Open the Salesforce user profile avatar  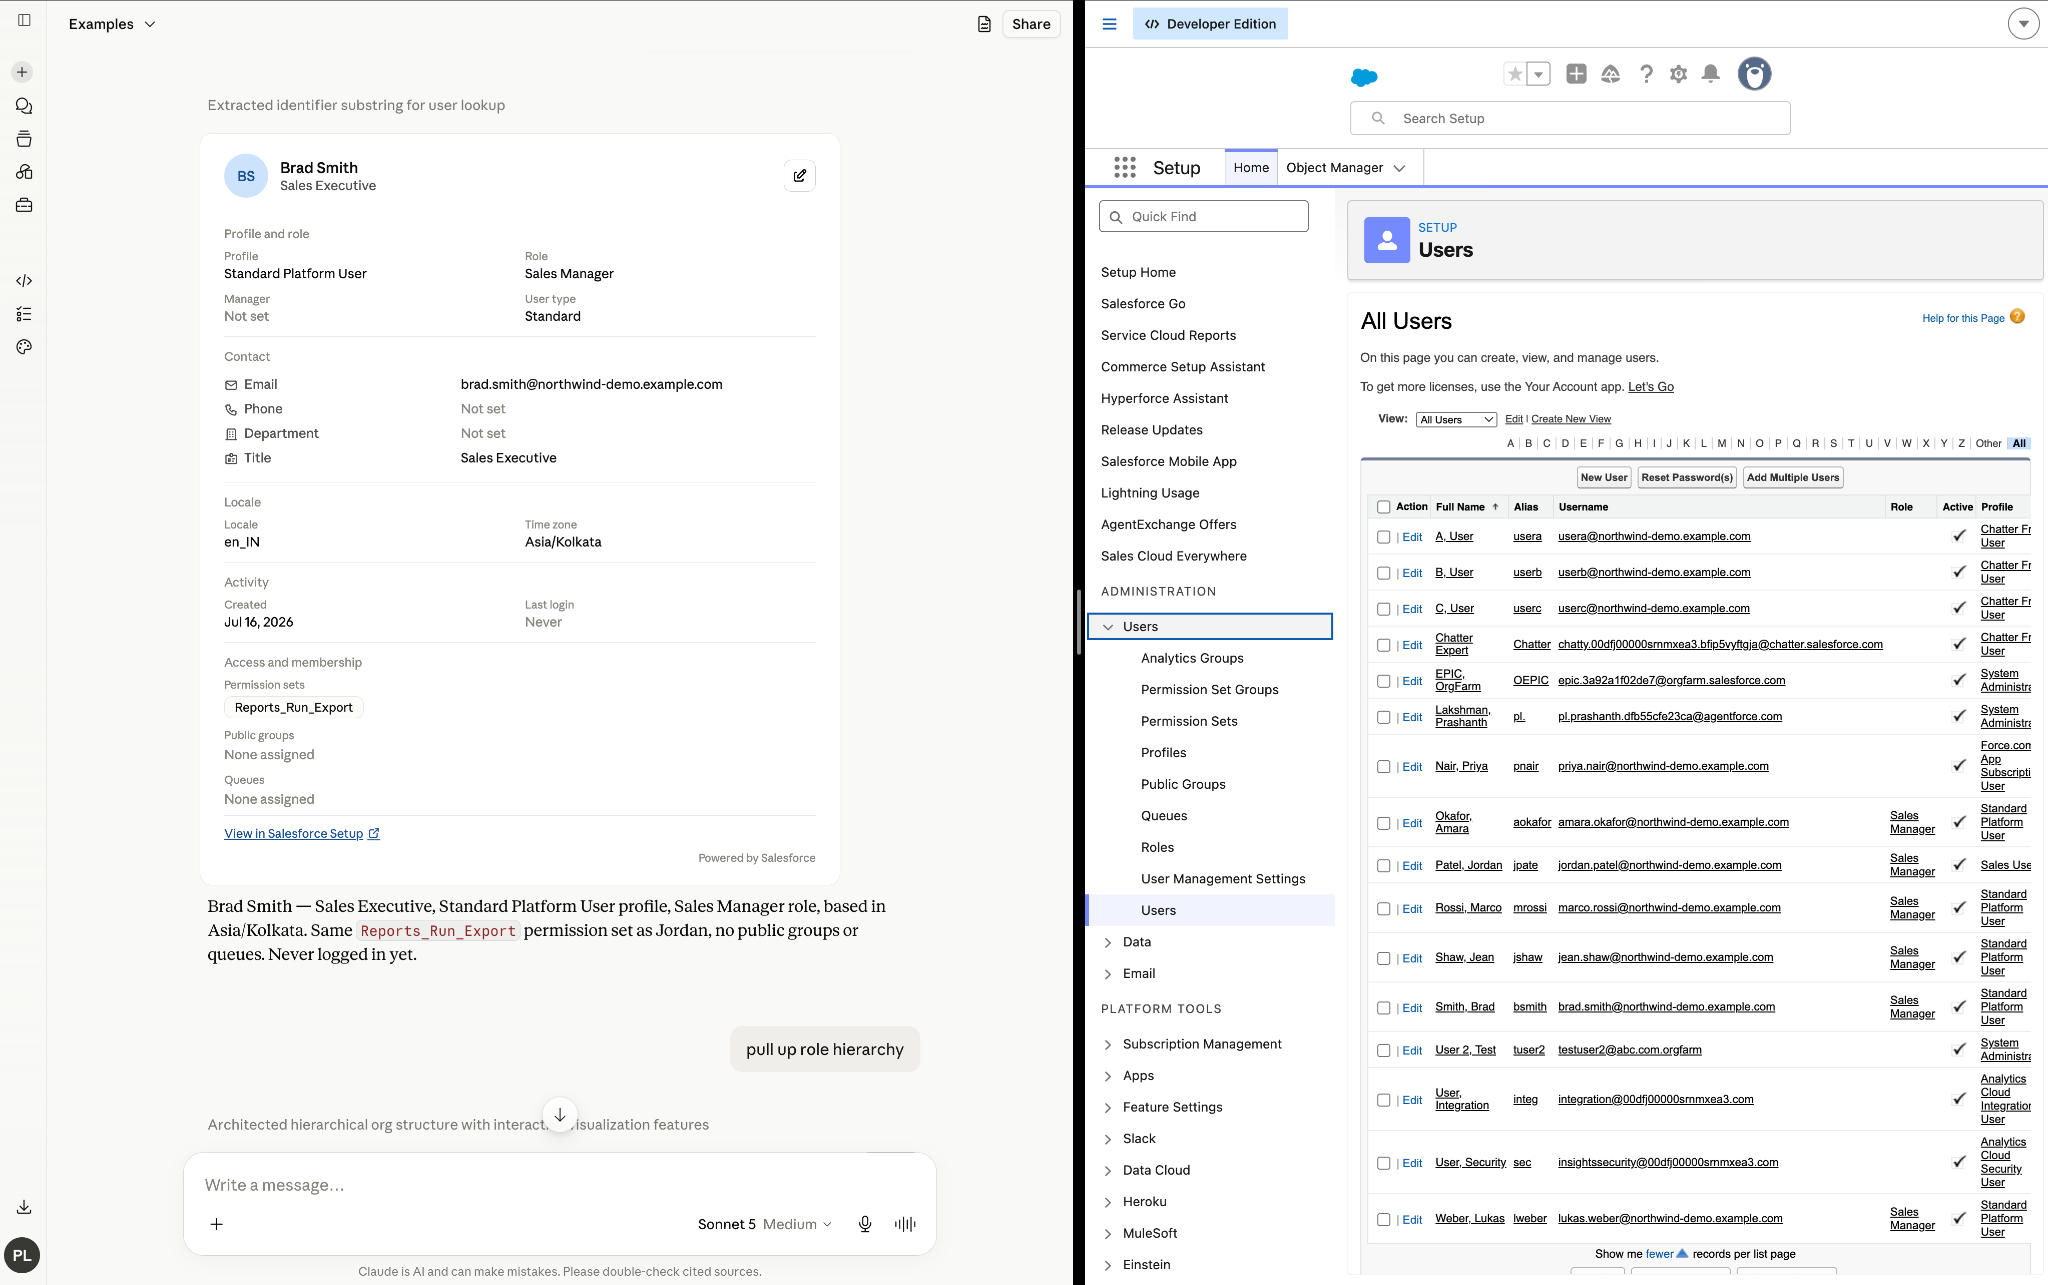pyautogui.click(x=1754, y=73)
